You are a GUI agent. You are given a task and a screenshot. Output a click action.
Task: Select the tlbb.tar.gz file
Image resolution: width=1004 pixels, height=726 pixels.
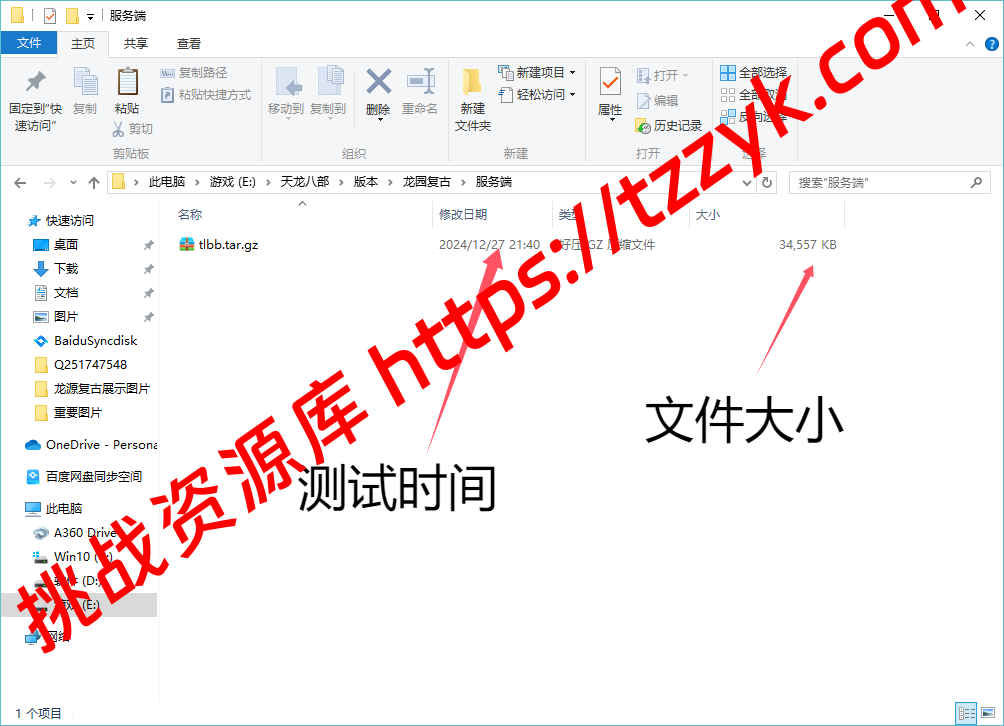point(228,245)
